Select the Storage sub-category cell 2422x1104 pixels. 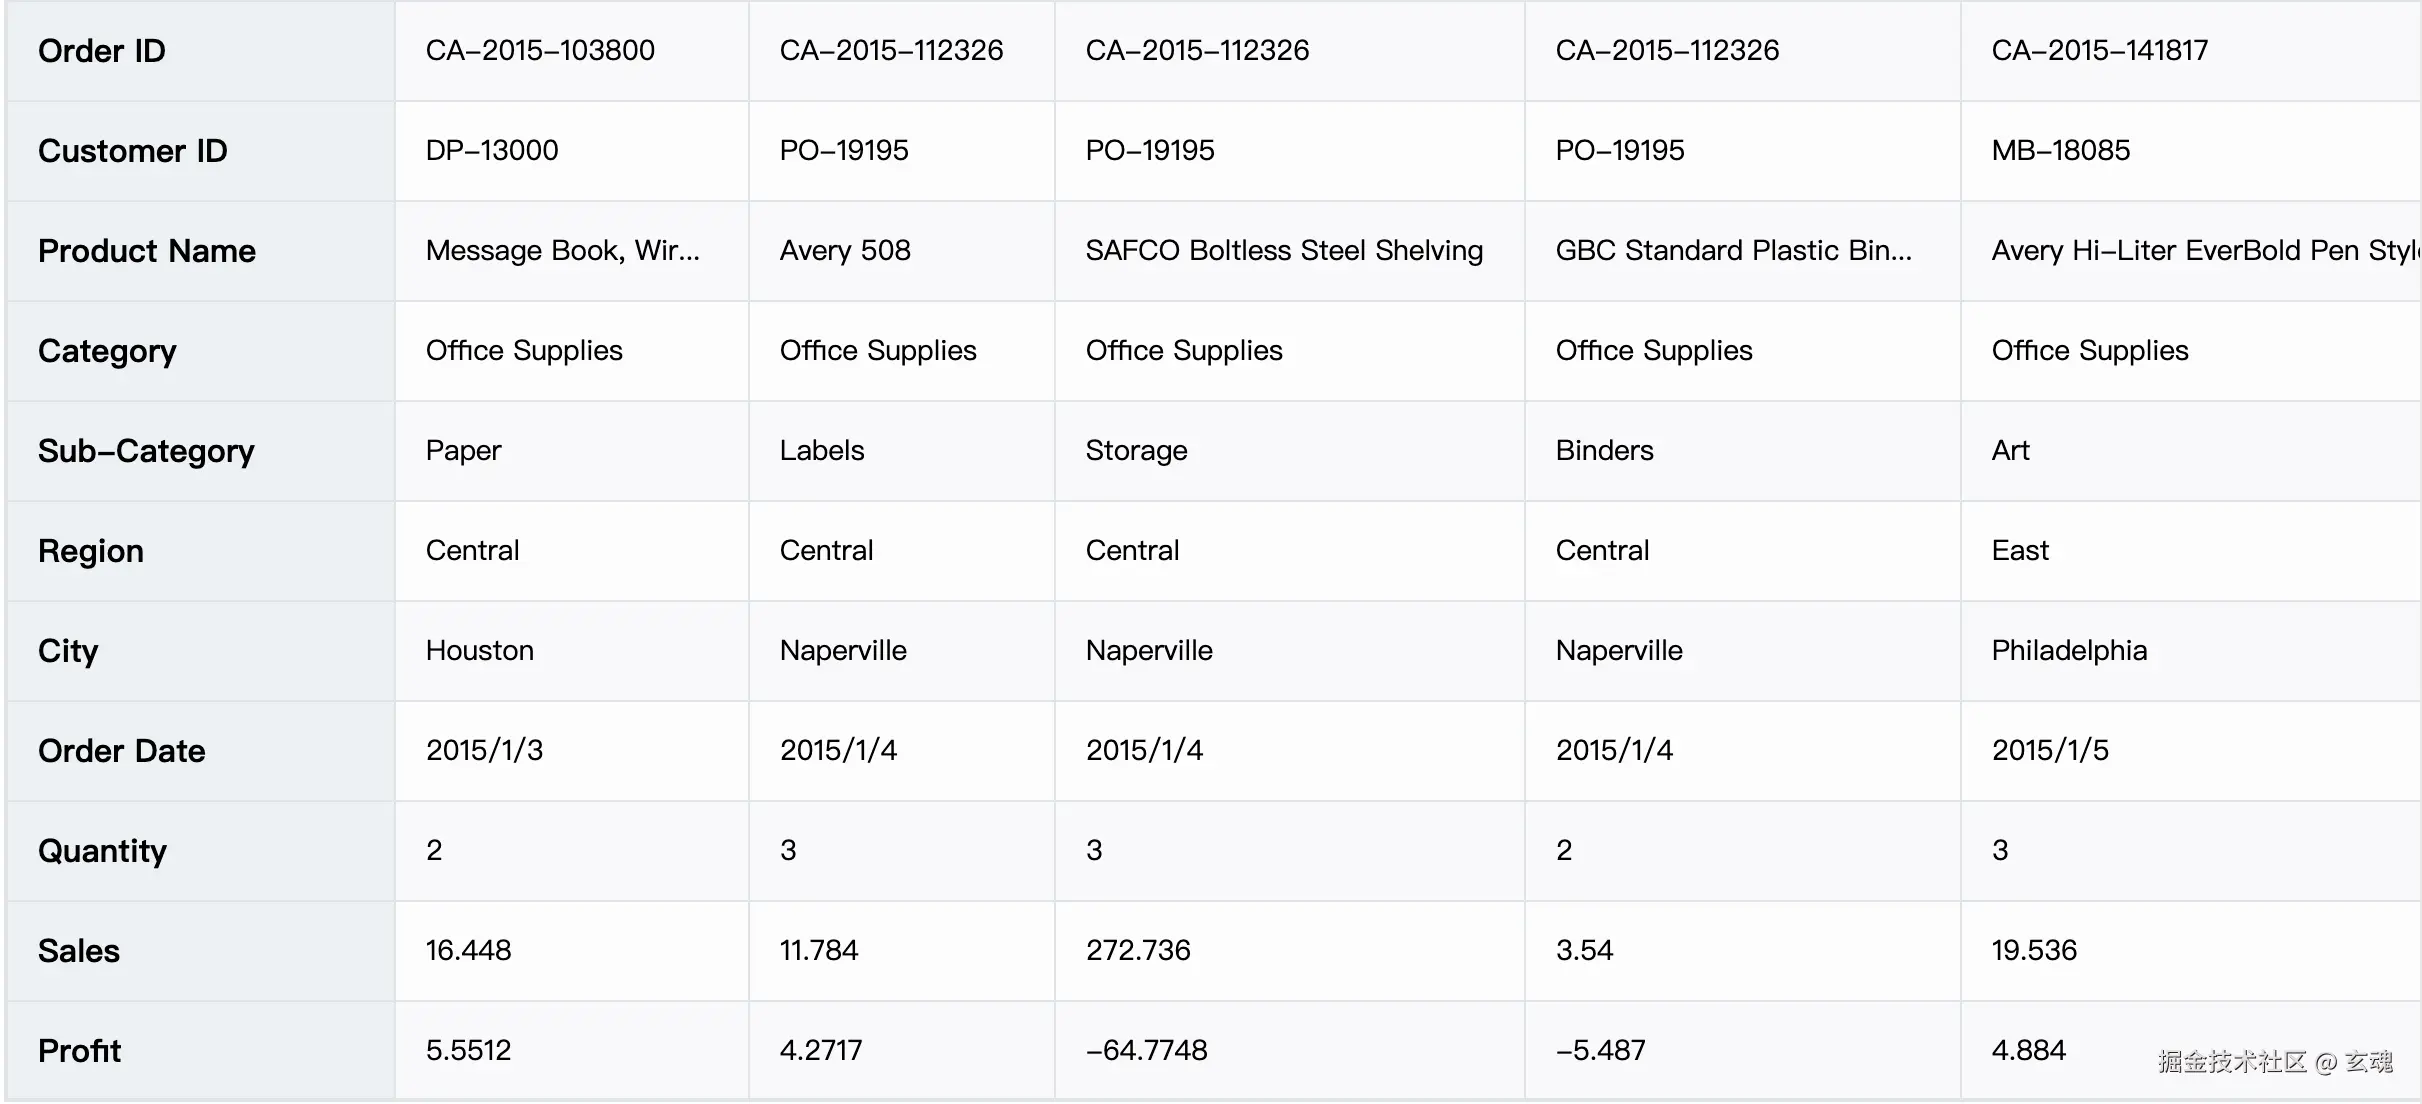[1136, 451]
